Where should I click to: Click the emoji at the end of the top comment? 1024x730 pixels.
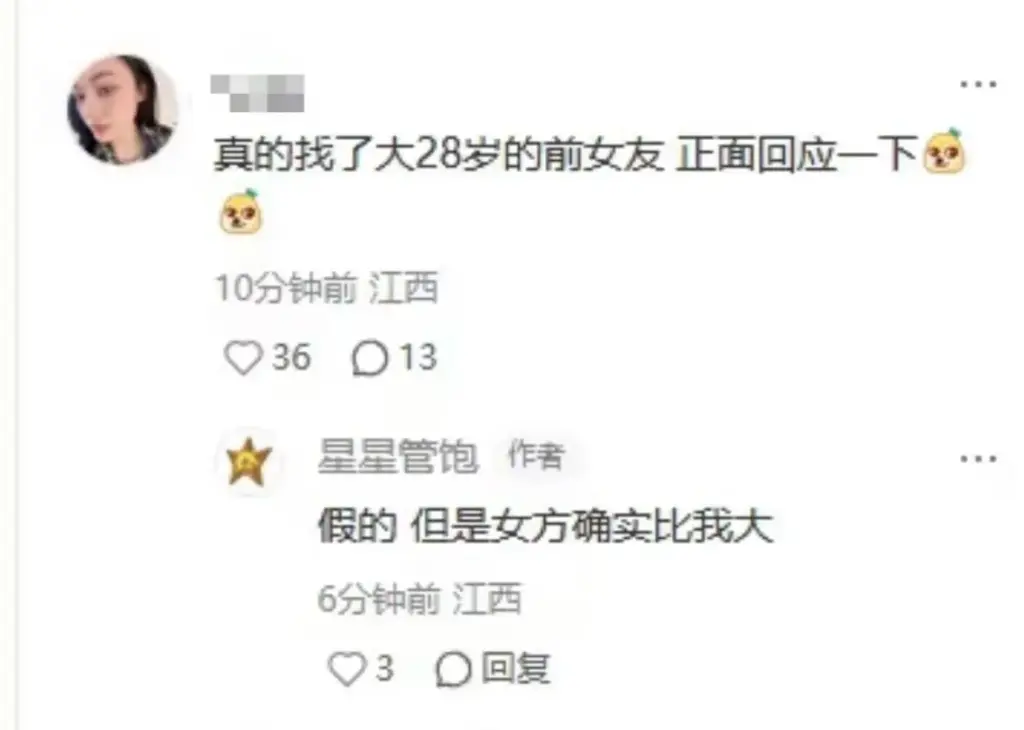[943, 152]
